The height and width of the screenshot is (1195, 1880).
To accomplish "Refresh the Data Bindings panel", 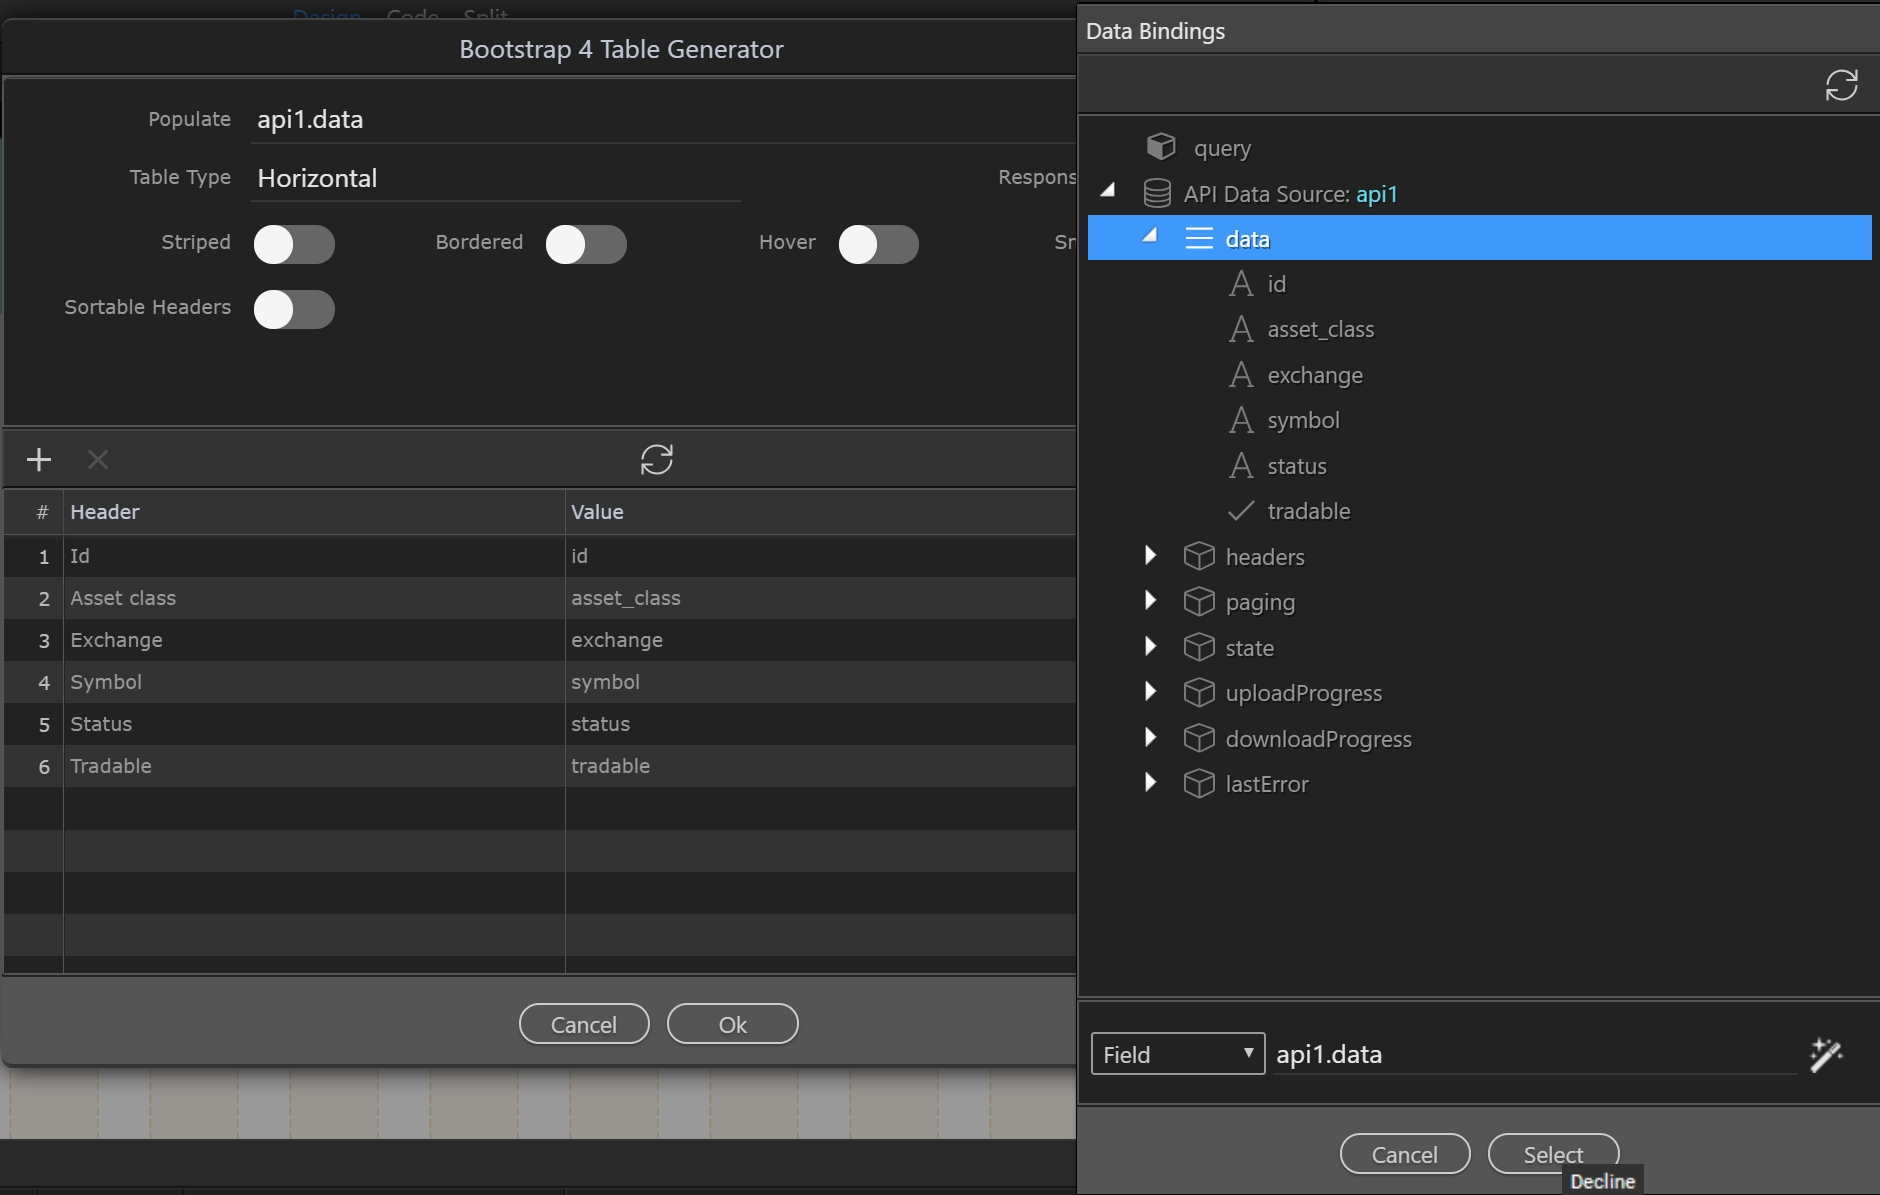I will coord(1841,85).
